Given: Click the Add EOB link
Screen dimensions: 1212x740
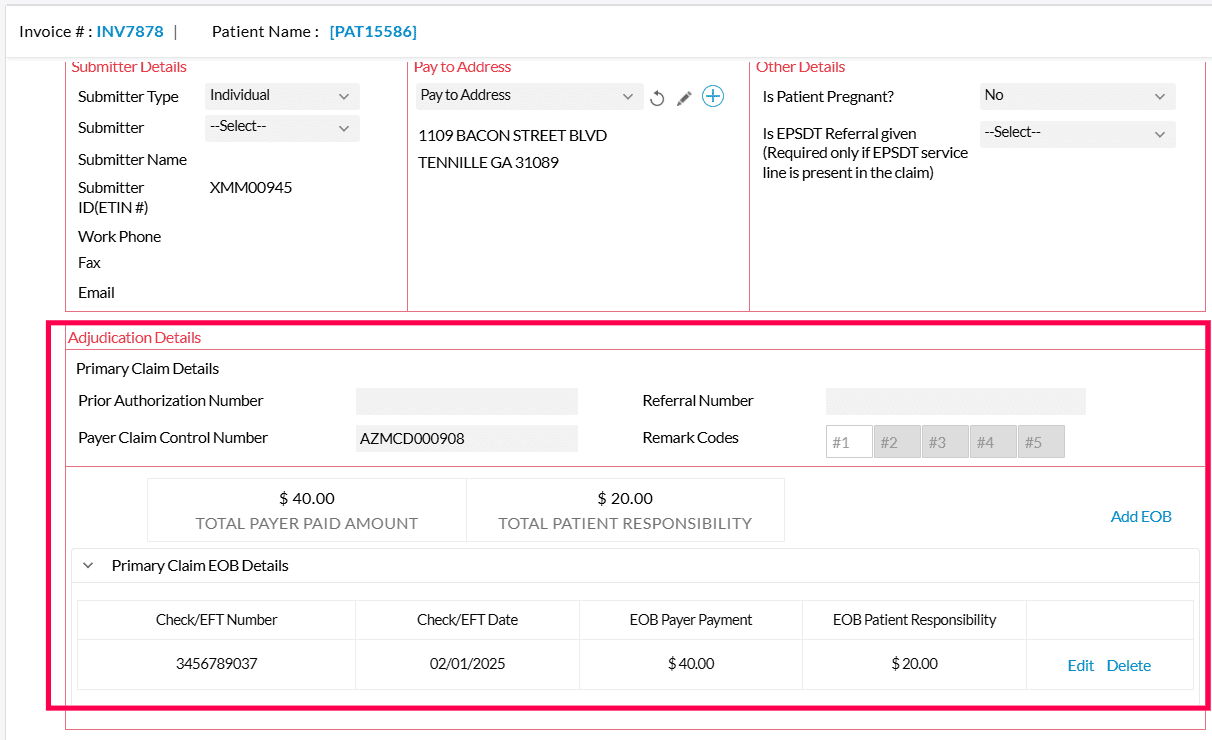Looking at the screenshot, I should click(x=1140, y=516).
